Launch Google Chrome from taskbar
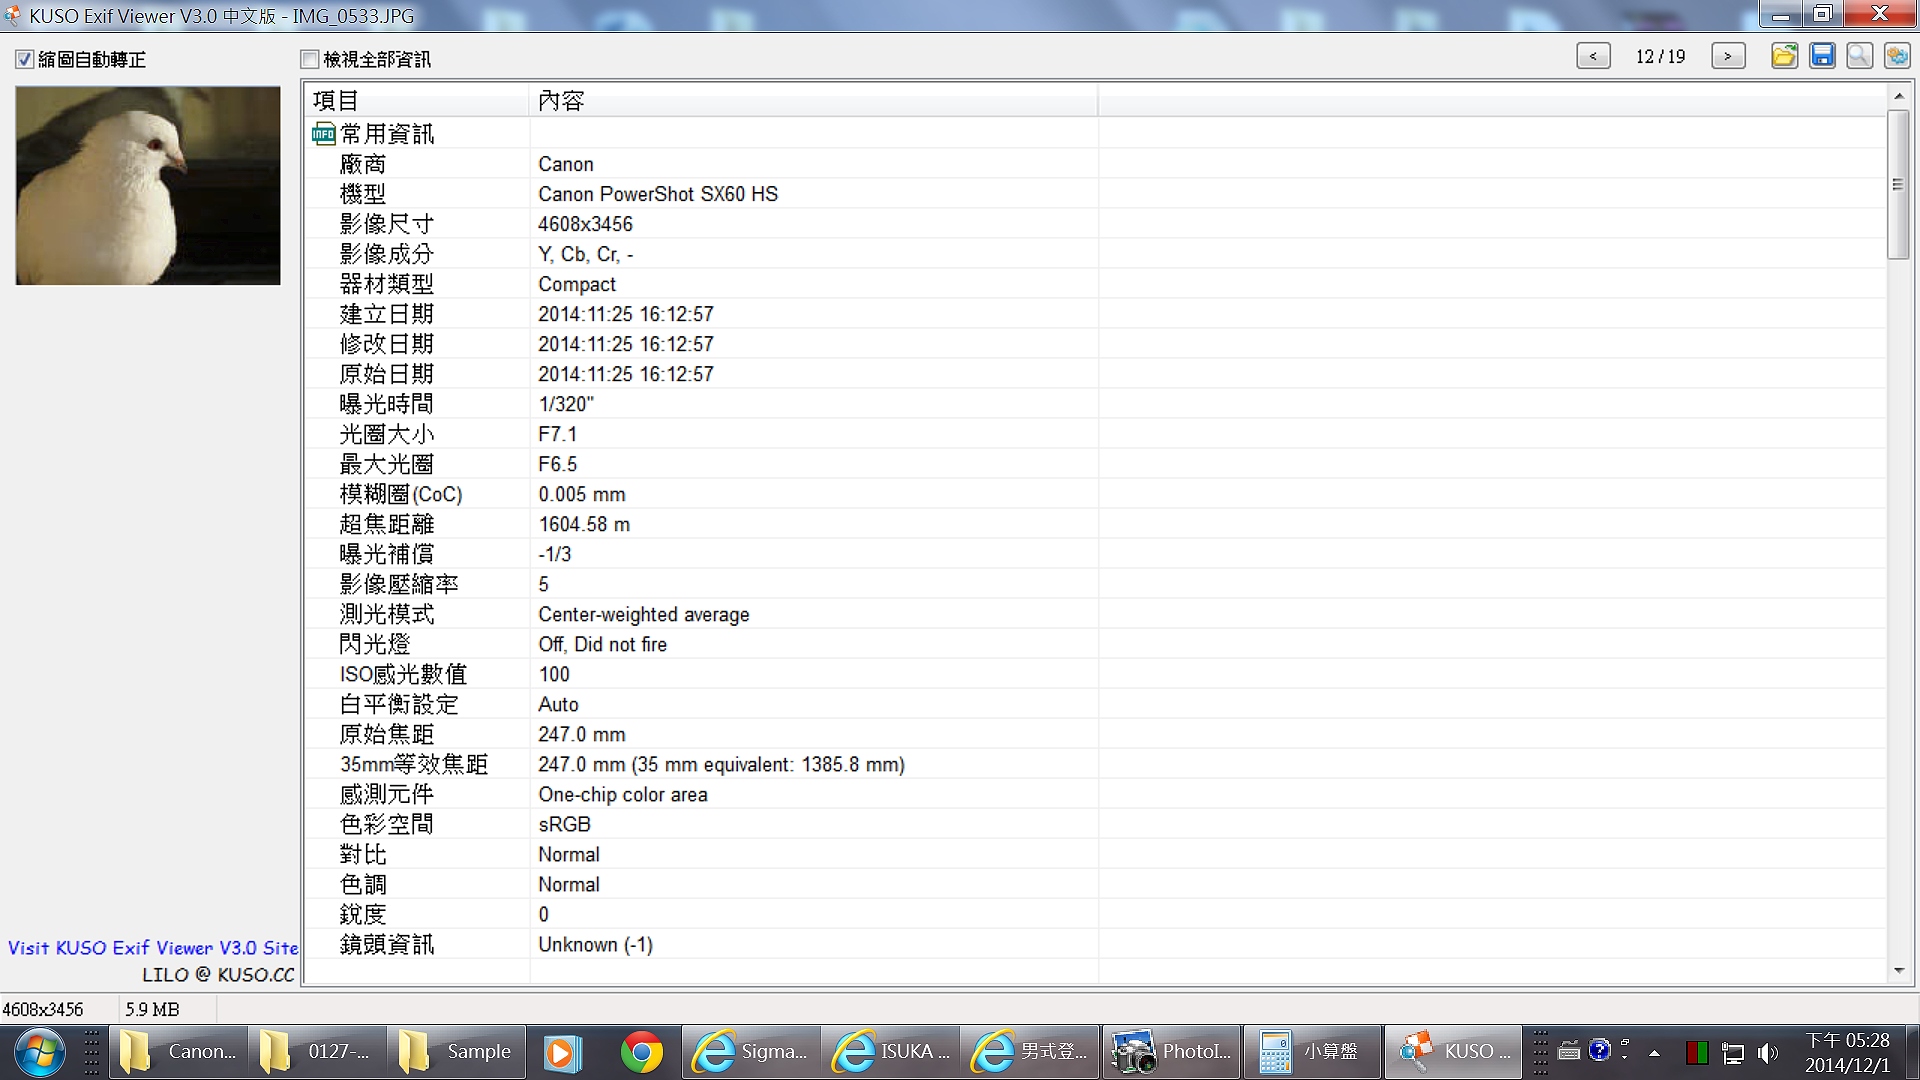 click(x=641, y=1052)
